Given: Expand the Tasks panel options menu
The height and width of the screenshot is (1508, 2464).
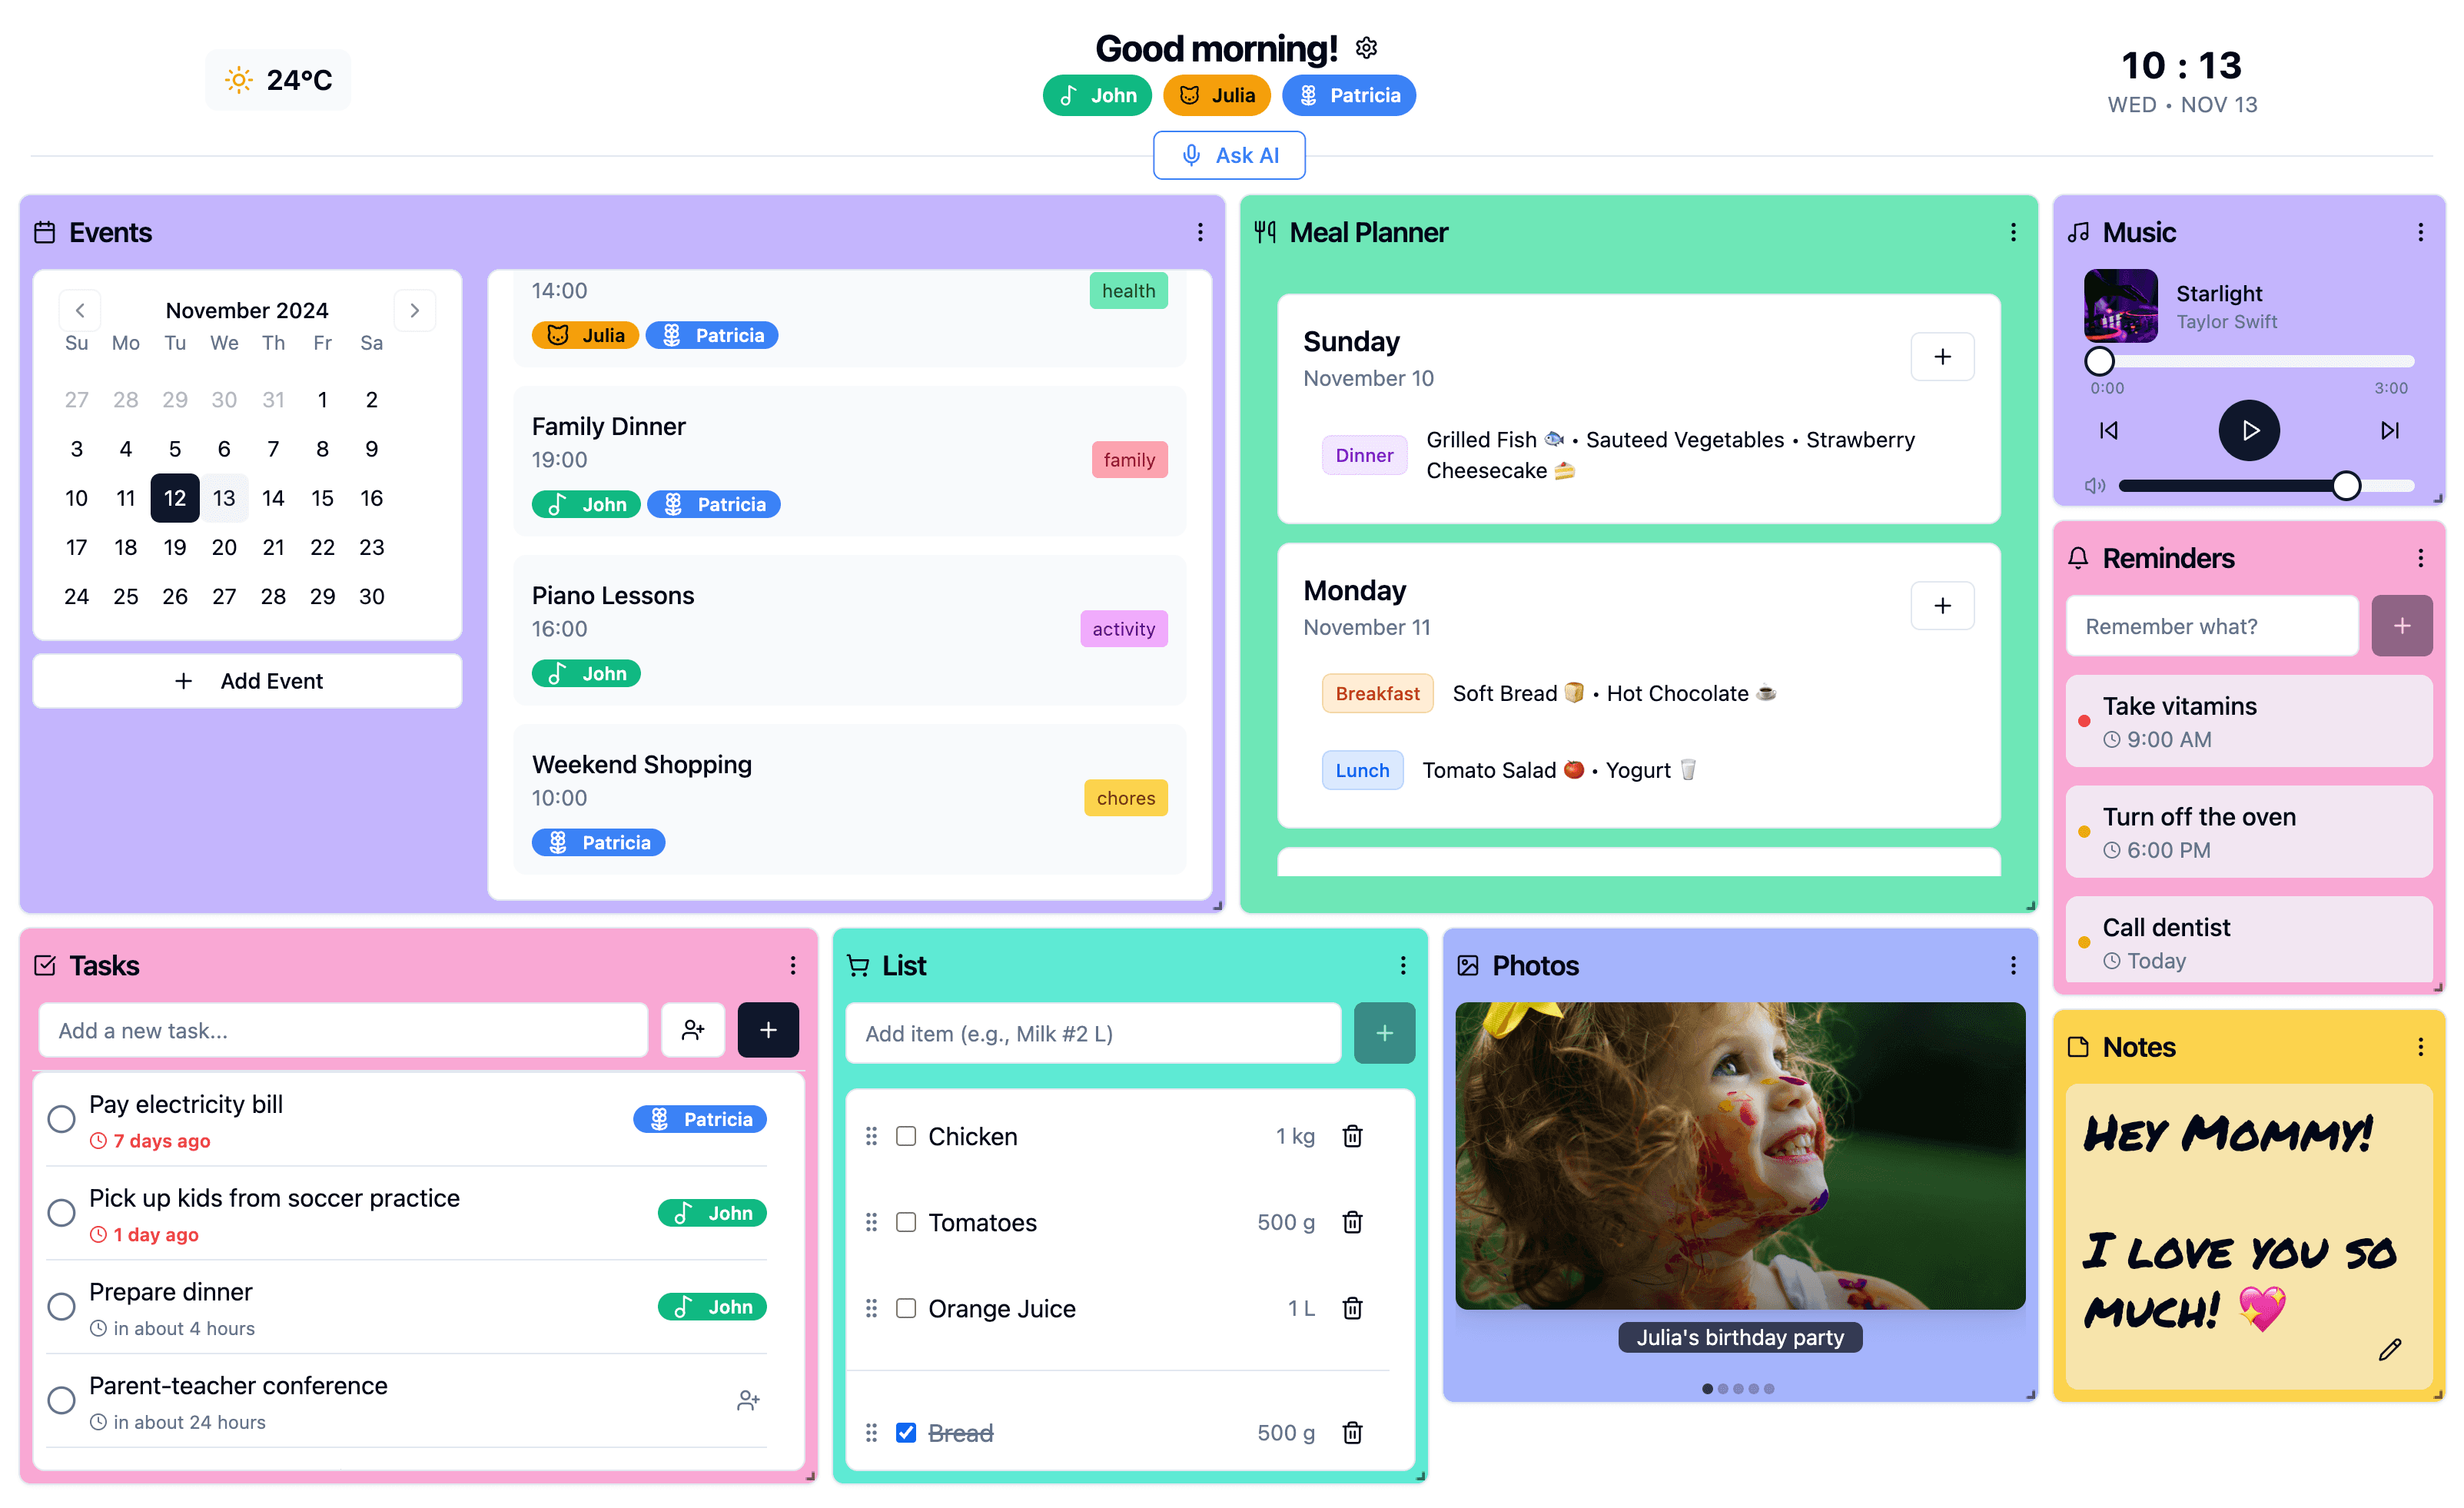Looking at the screenshot, I should coord(794,965).
